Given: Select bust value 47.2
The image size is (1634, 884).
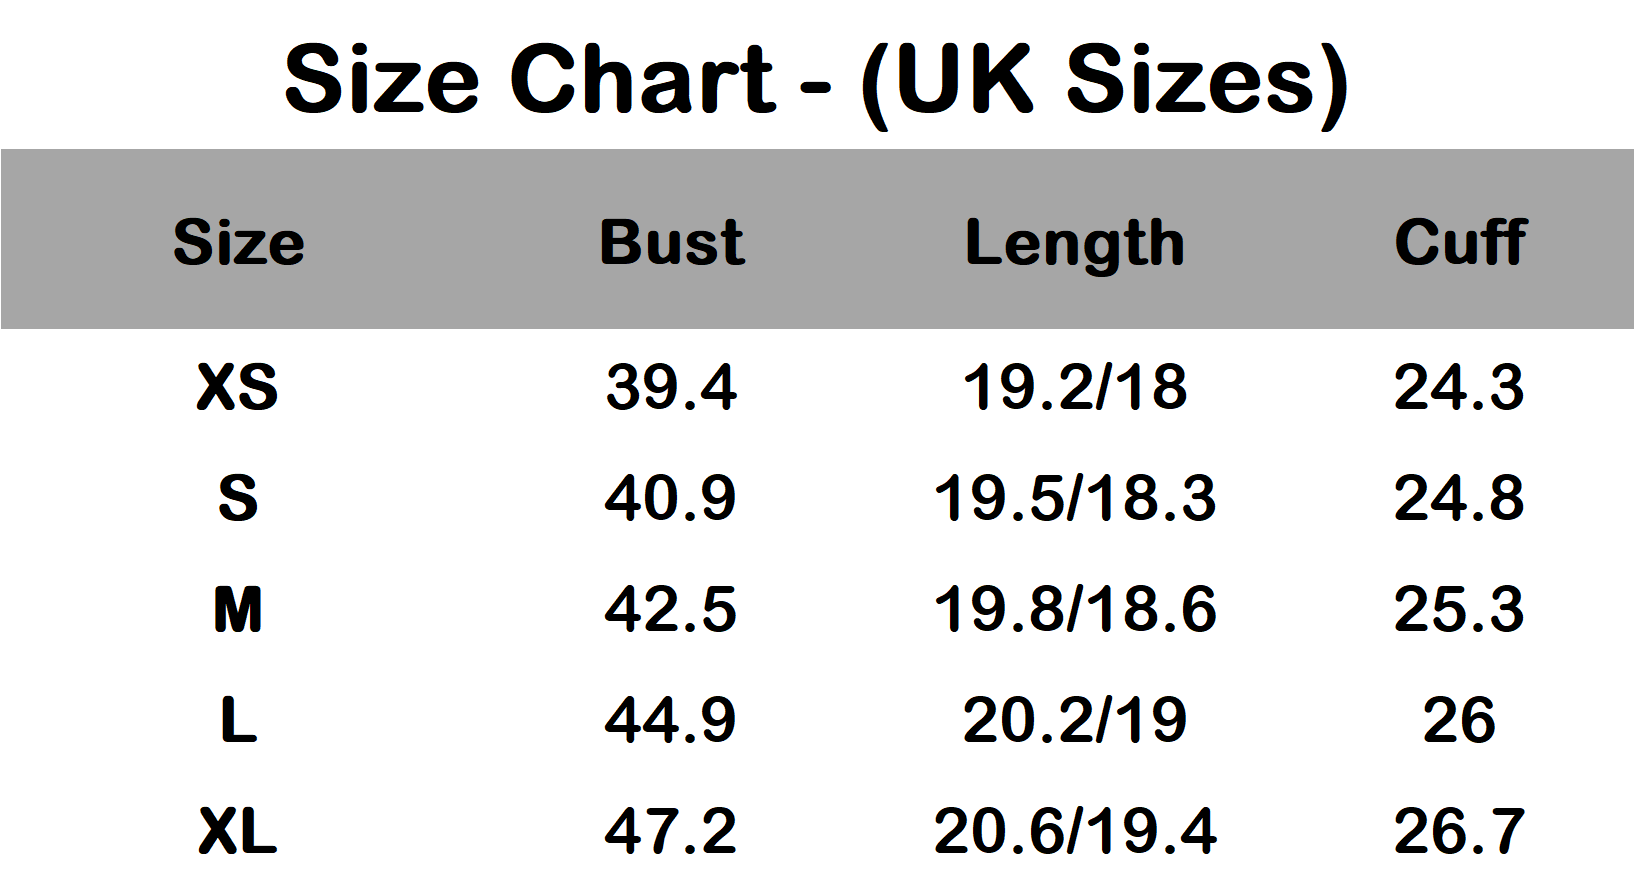Looking at the screenshot, I should pos(671,831).
